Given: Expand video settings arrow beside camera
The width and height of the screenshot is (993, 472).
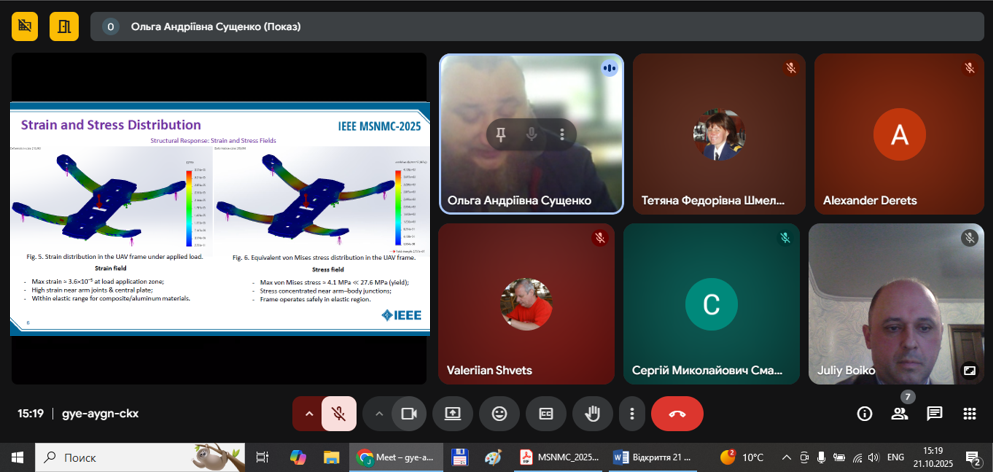Looking at the screenshot, I should coord(378,413).
